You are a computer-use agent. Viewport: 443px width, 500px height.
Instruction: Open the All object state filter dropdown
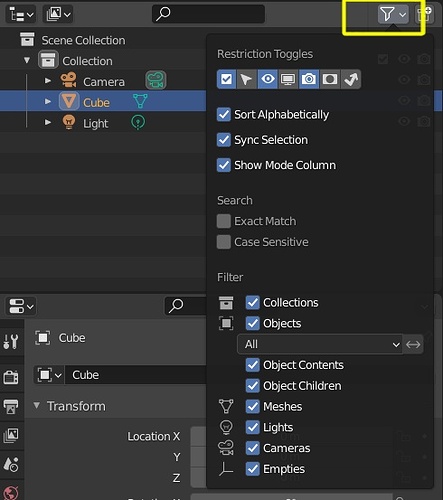[320, 344]
